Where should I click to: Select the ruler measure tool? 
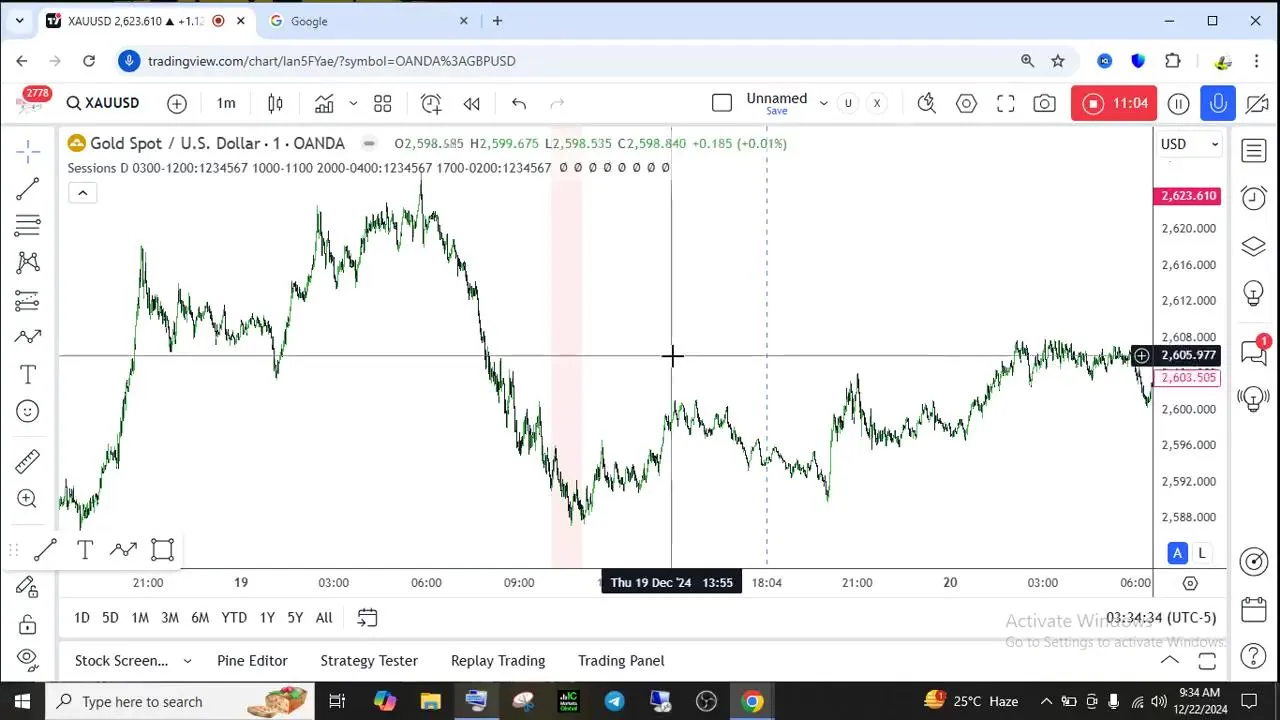coord(28,461)
